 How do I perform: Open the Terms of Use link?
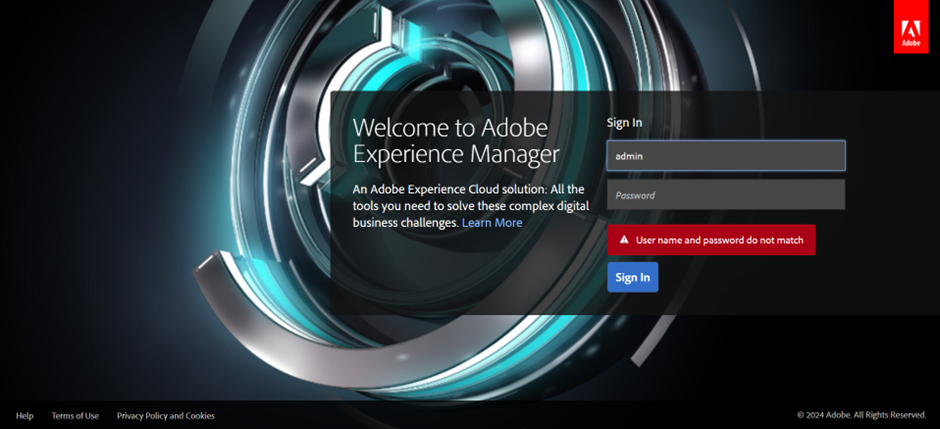[75, 416]
